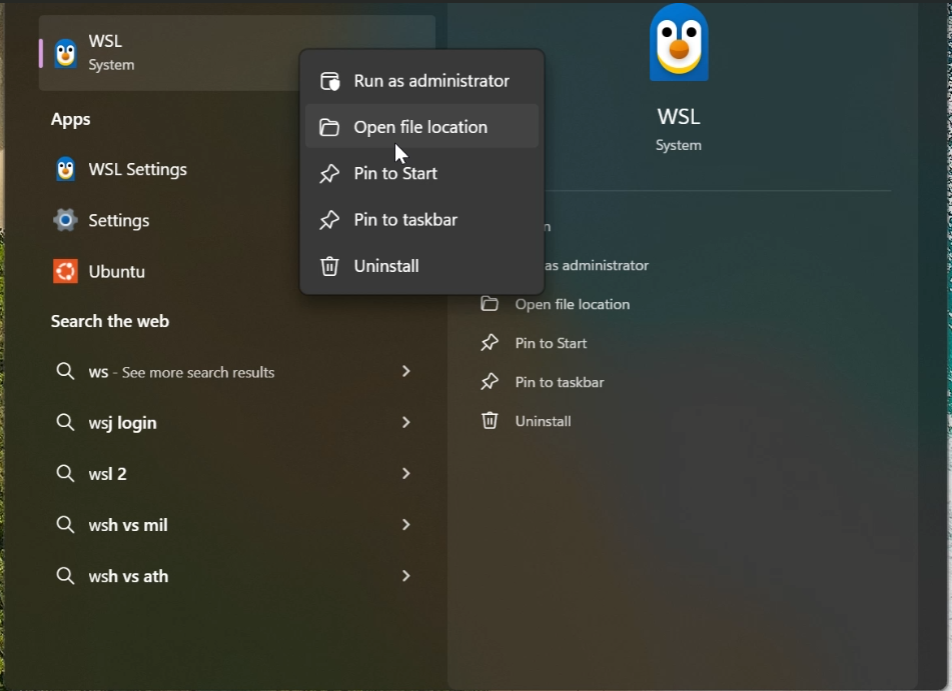Expand the 'ws' web search result arrow

pos(406,371)
